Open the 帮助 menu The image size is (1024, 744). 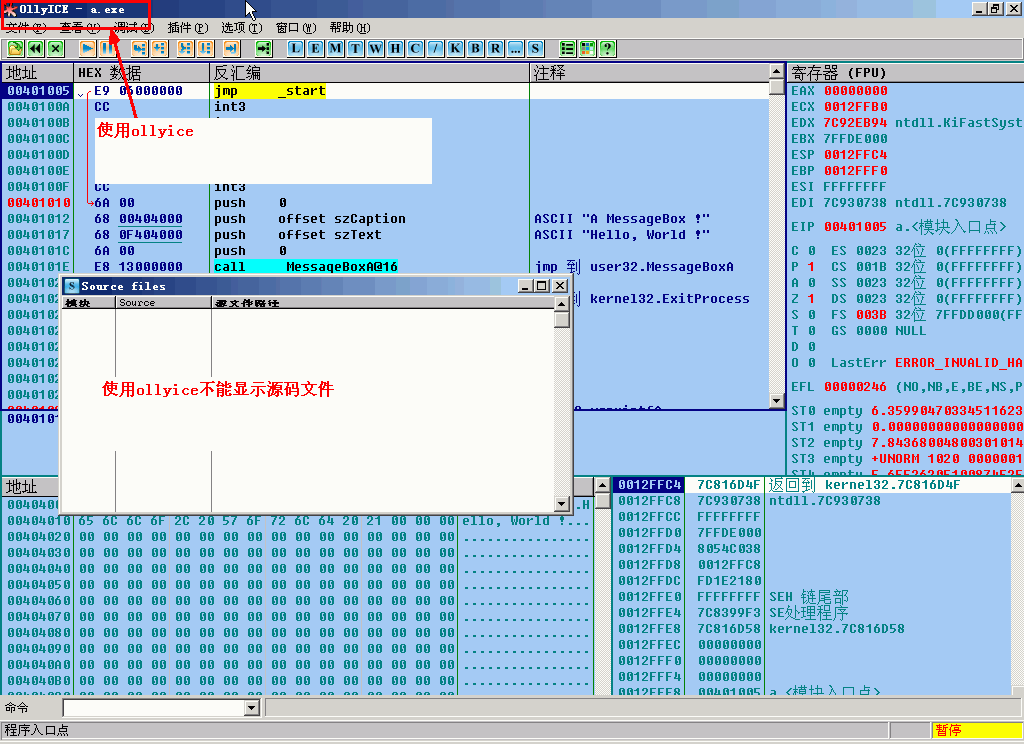pyautogui.click(x=349, y=27)
